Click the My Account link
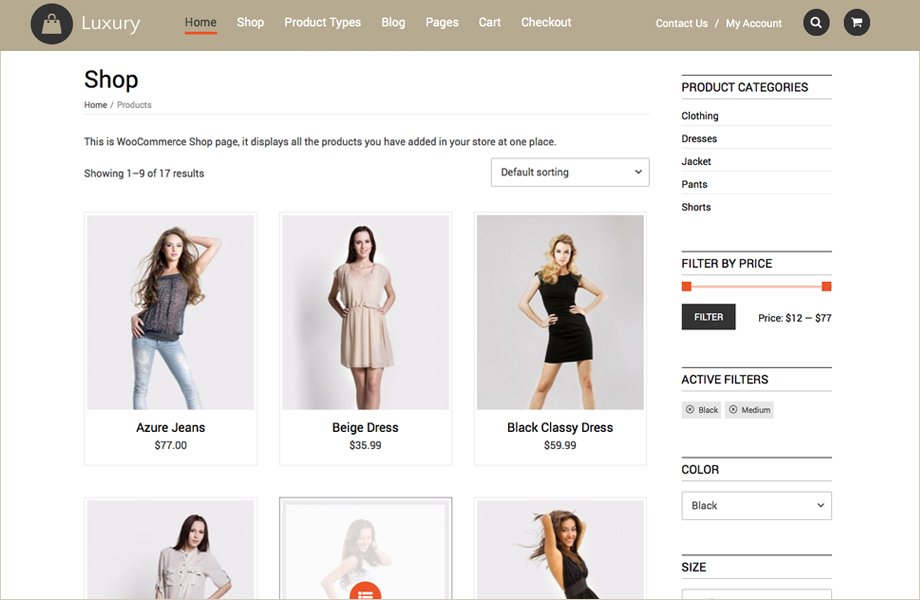This screenshot has height=600, width=920. [x=753, y=23]
